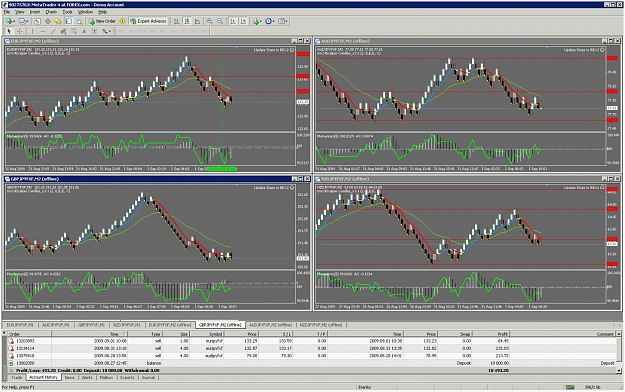Open the Strategy Tester icon

coord(79,21)
